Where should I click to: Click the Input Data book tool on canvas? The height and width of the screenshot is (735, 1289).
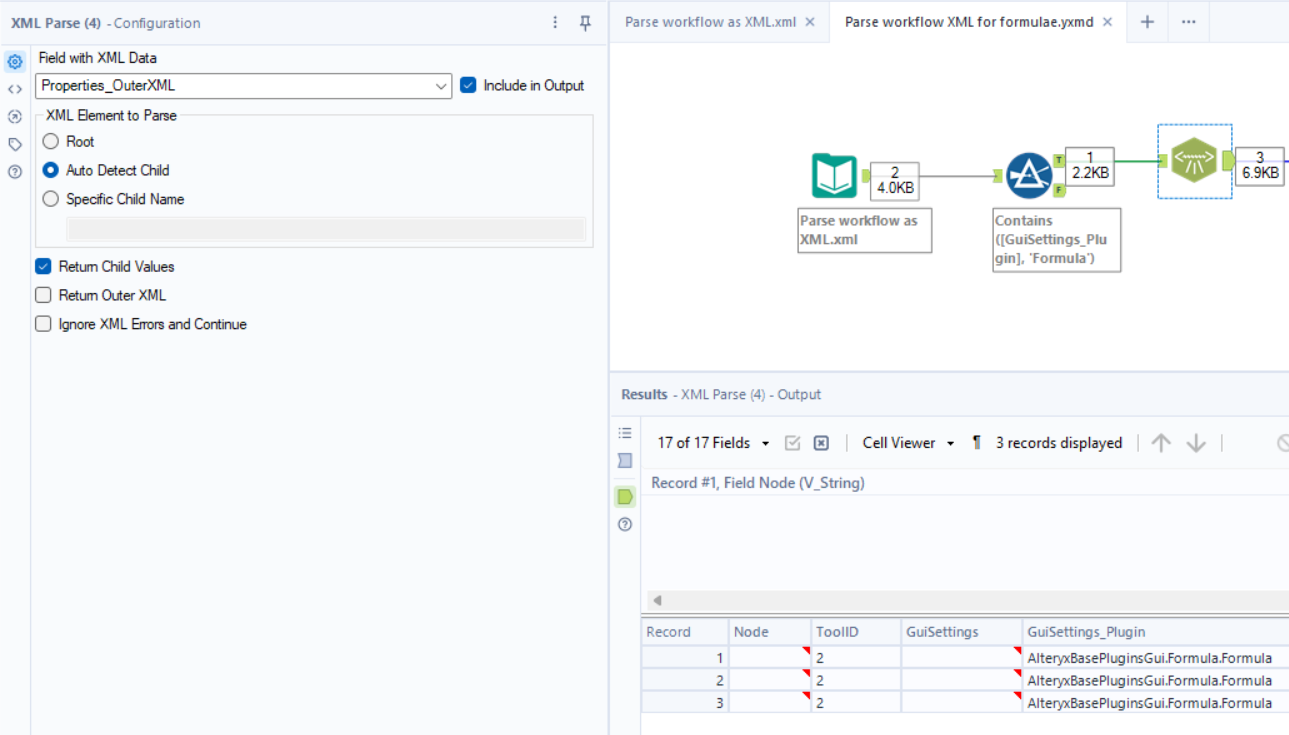(x=834, y=175)
